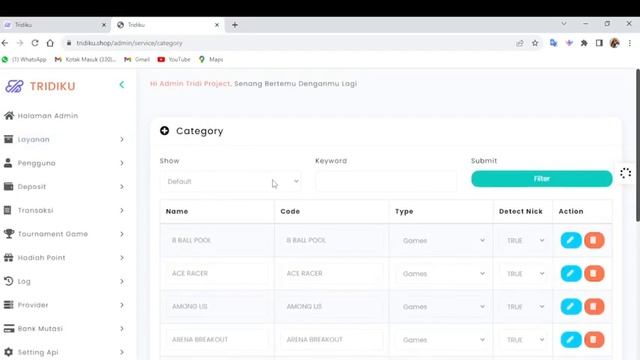The image size is (640, 360).
Task: Delete the ACE RACER category
Action: click(594, 273)
